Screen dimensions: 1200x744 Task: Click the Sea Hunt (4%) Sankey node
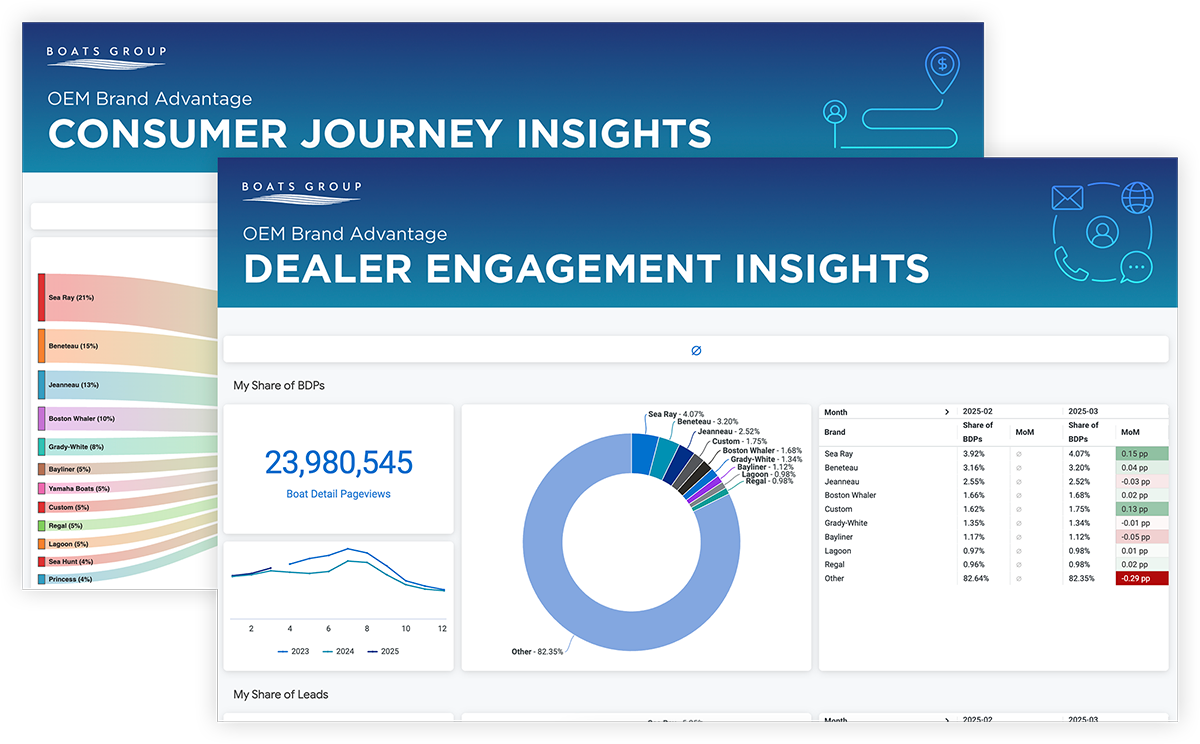[x=42, y=562]
